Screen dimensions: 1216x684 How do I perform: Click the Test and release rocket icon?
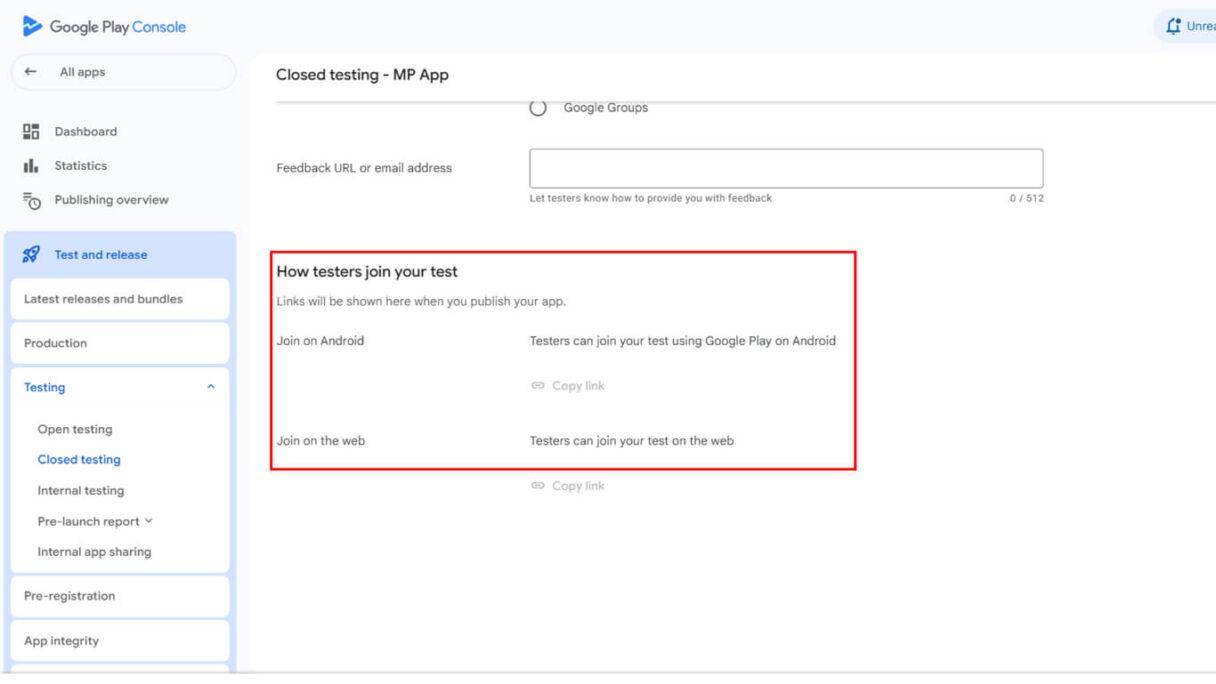pyautogui.click(x=31, y=255)
